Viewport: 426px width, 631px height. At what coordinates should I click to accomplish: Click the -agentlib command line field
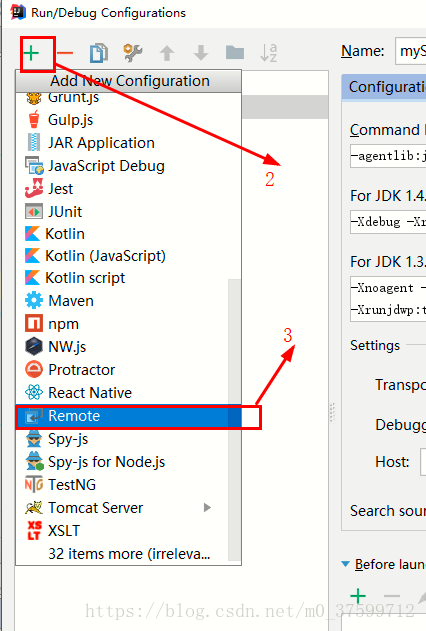point(388,156)
